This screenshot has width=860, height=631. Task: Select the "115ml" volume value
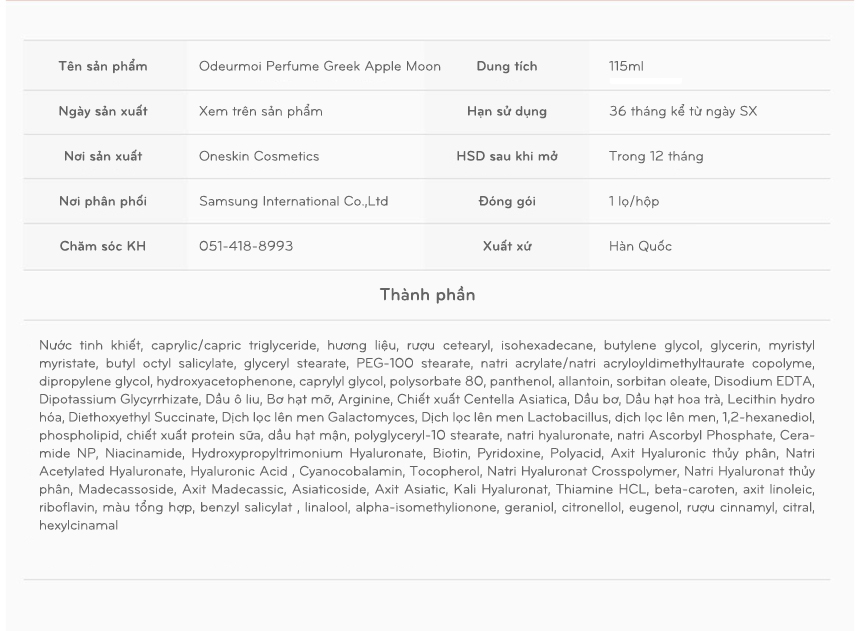pos(626,66)
